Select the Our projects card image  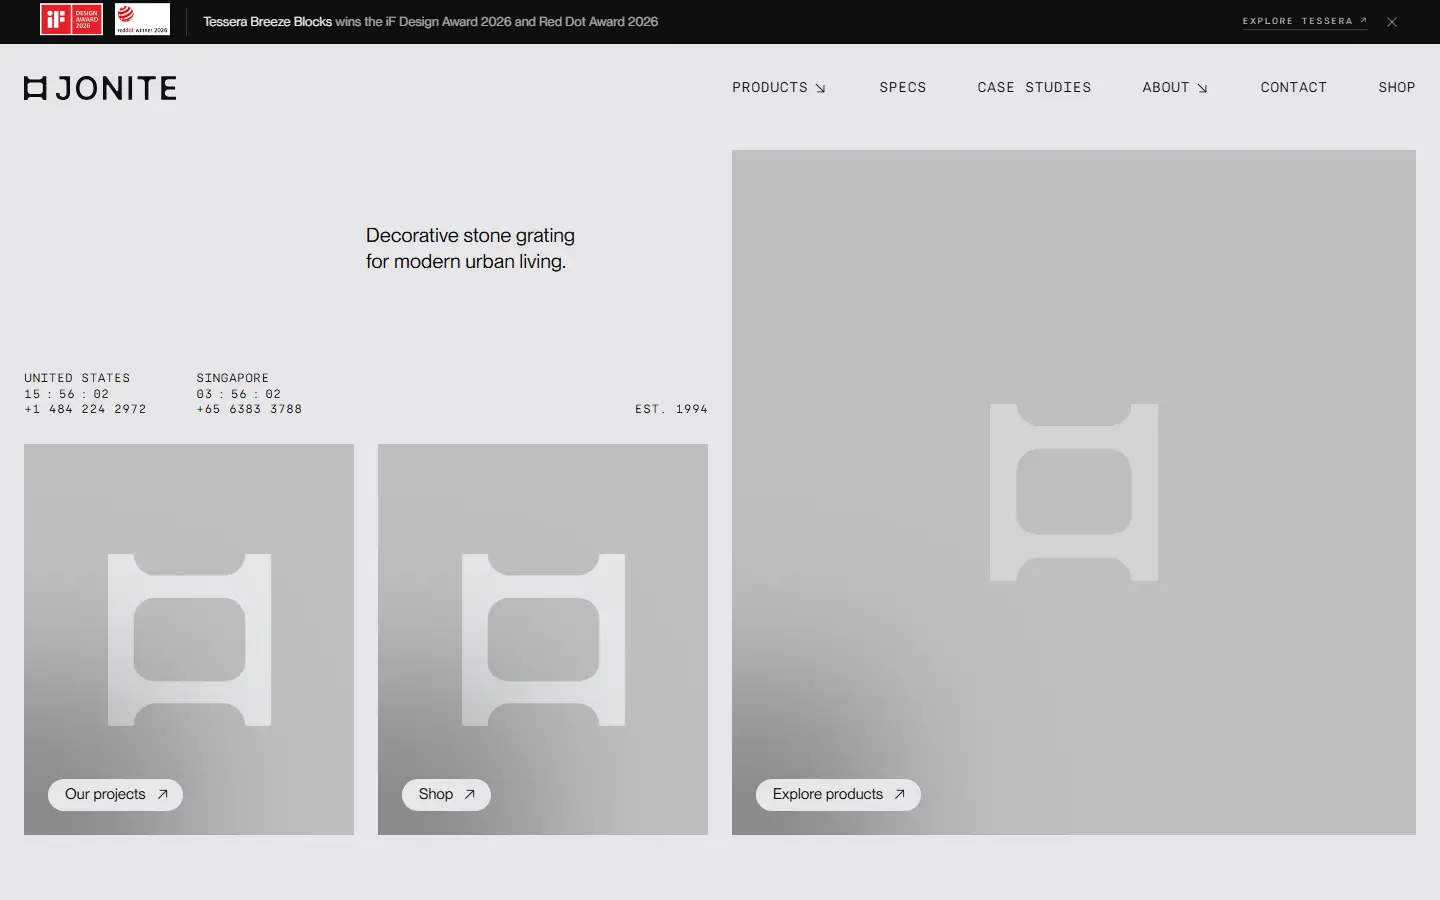coord(189,639)
